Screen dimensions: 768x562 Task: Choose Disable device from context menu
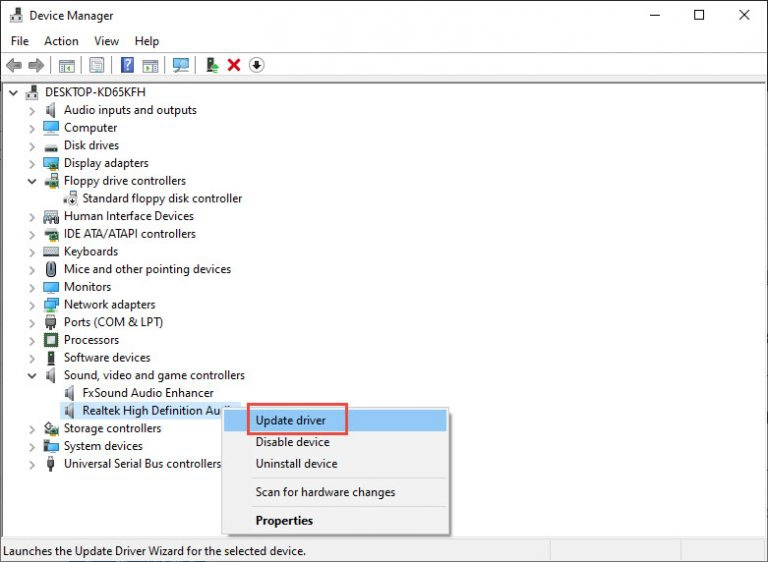tap(335, 442)
